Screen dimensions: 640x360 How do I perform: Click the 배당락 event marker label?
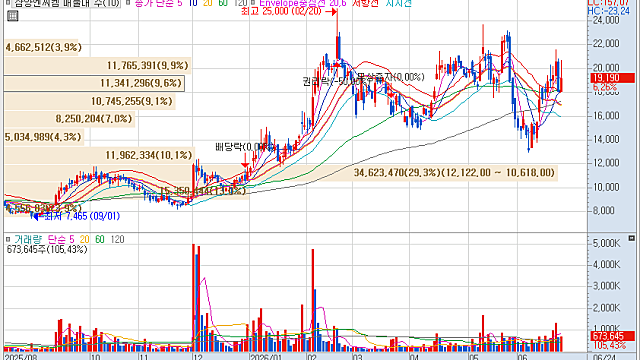[x=245, y=147]
